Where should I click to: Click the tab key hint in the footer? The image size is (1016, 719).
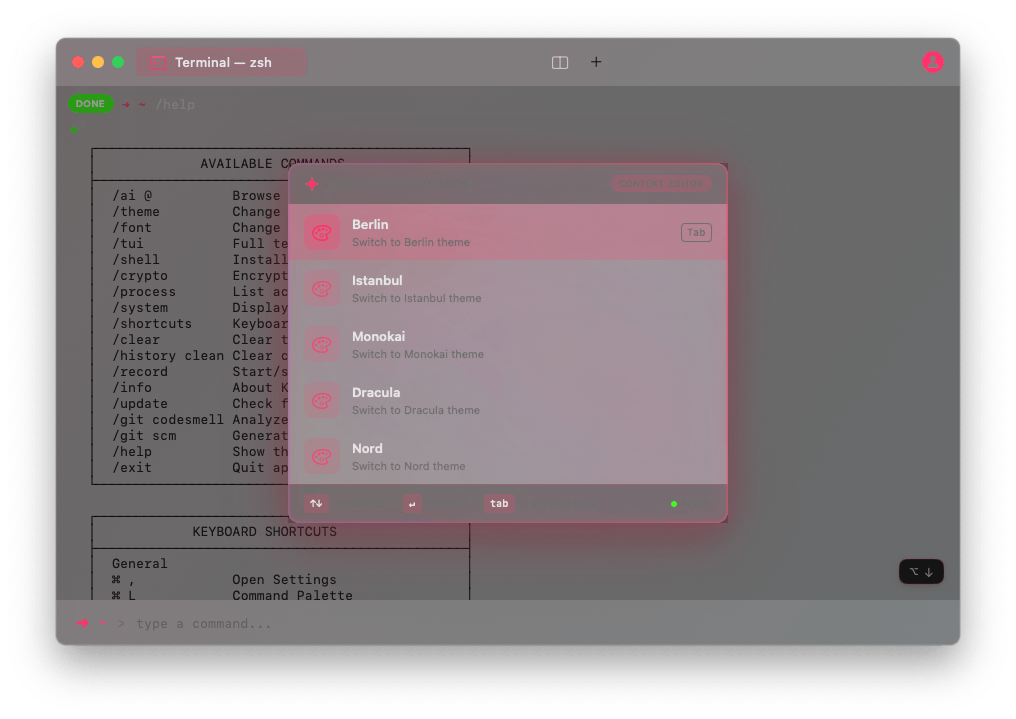pos(499,503)
